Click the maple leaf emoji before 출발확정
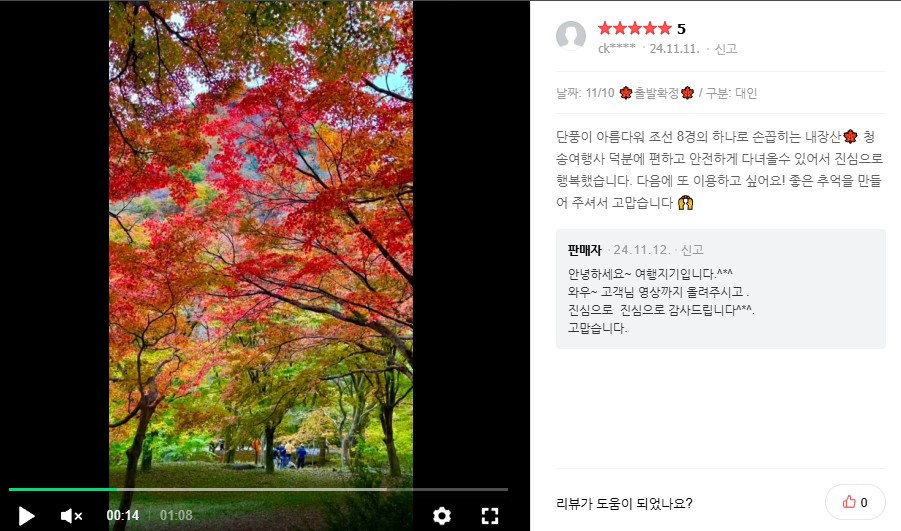The image size is (901, 531). [626, 93]
